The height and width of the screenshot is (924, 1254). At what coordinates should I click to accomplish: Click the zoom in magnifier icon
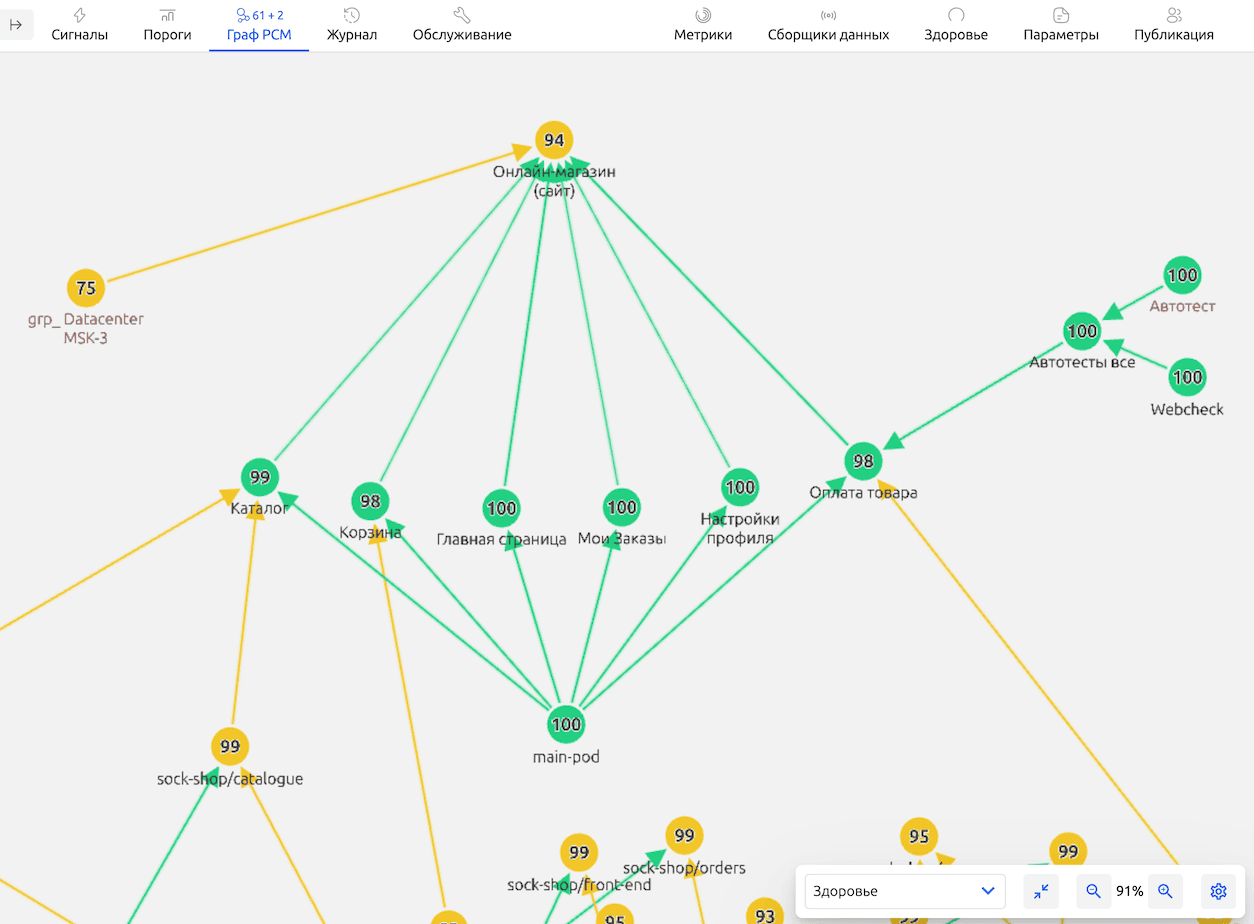(x=1165, y=891)
